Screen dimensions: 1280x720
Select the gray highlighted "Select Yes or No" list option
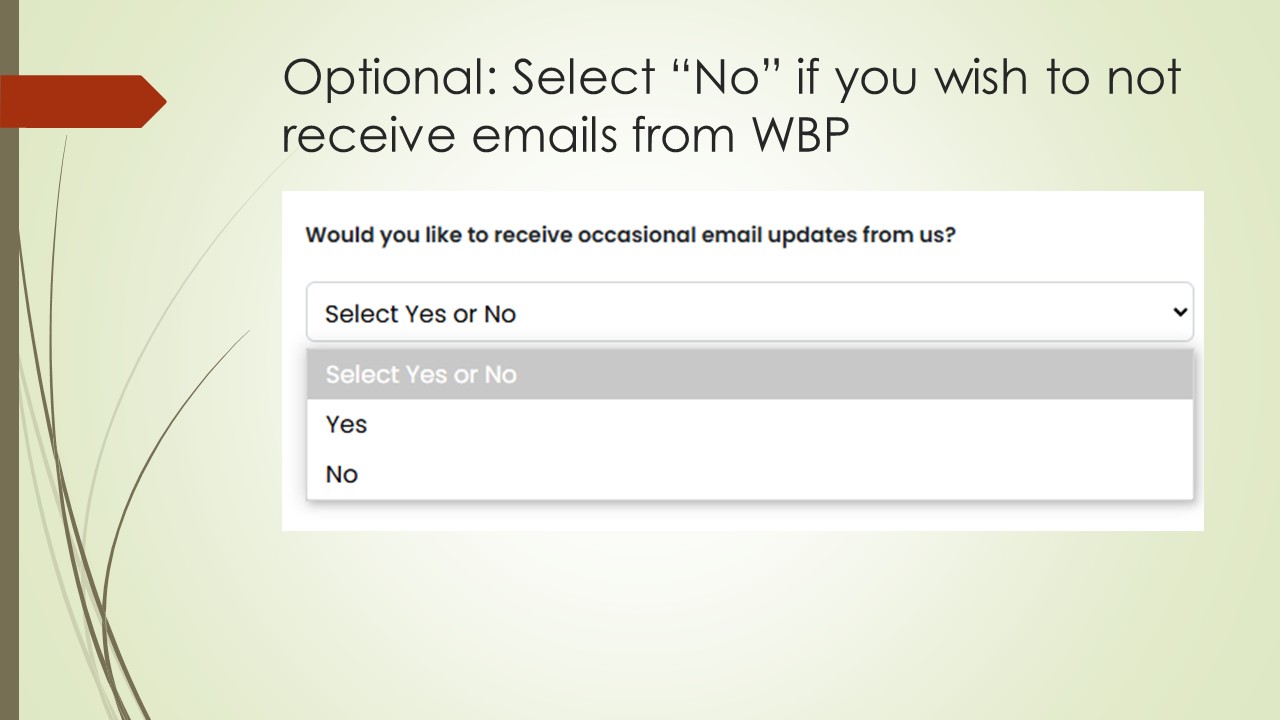click(x=420, y=374)
